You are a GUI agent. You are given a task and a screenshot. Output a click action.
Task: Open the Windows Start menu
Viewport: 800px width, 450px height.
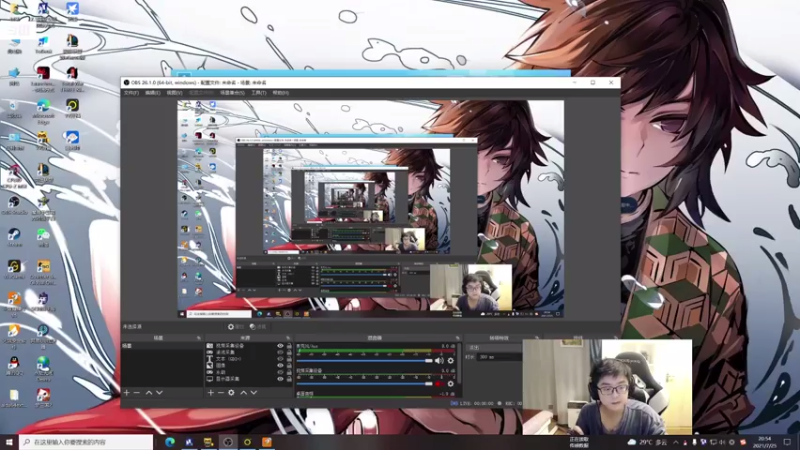point(9,442)
